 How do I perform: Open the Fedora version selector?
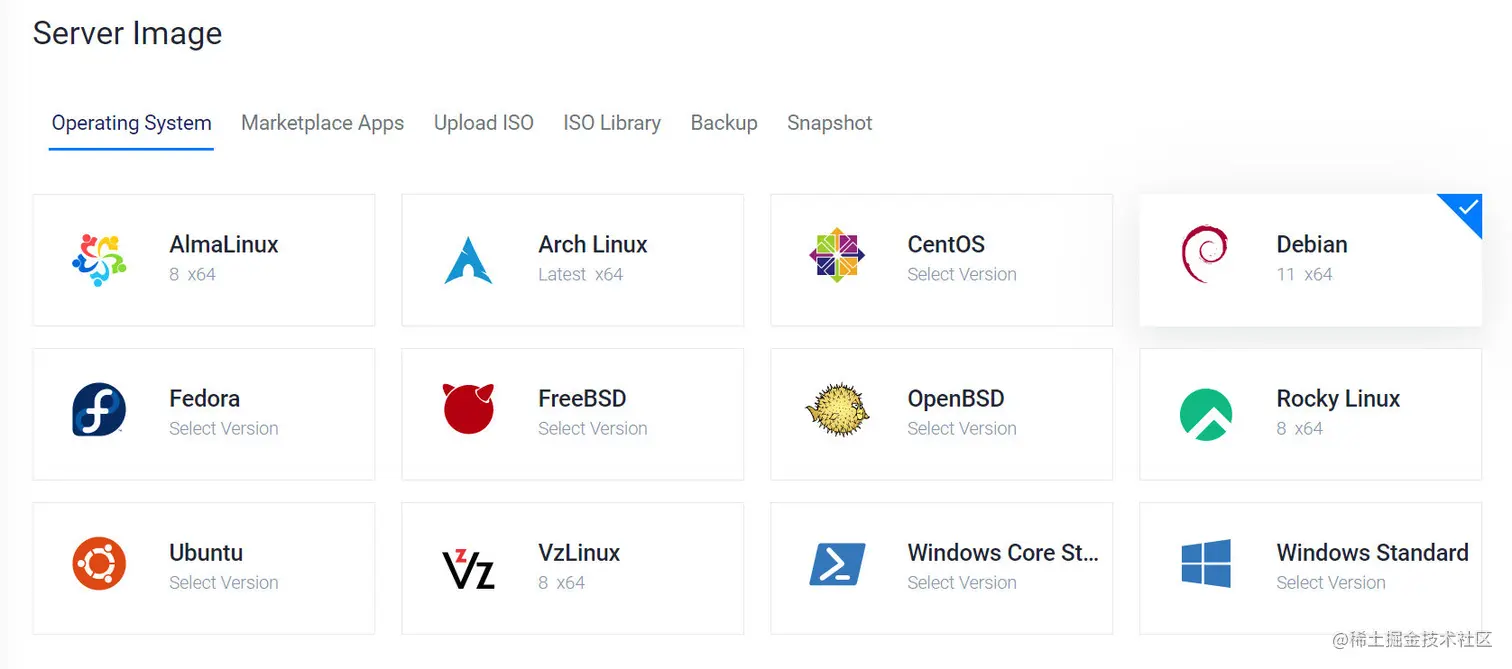pyautogui.click(x=223, y=428)
